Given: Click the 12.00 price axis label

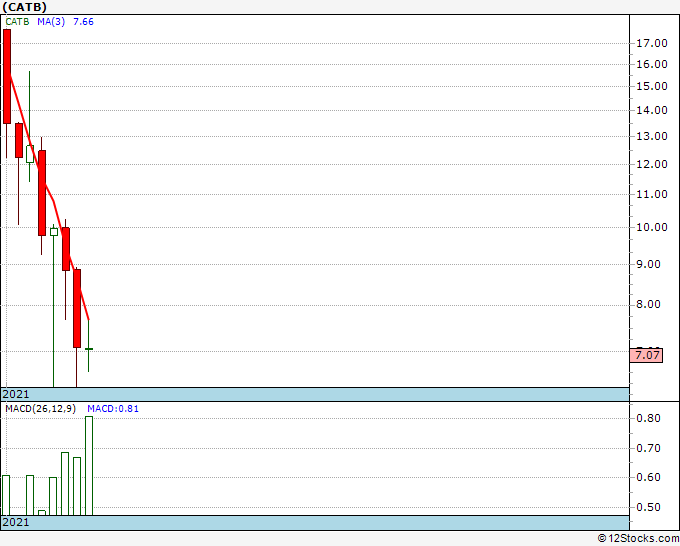Looking at the screenshot, I should click(652, 164).
